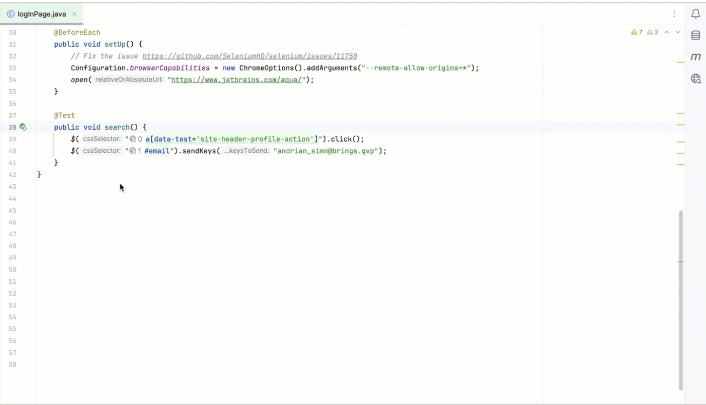Click the andrian_simn@brings.gvp email string

point(327,151)
